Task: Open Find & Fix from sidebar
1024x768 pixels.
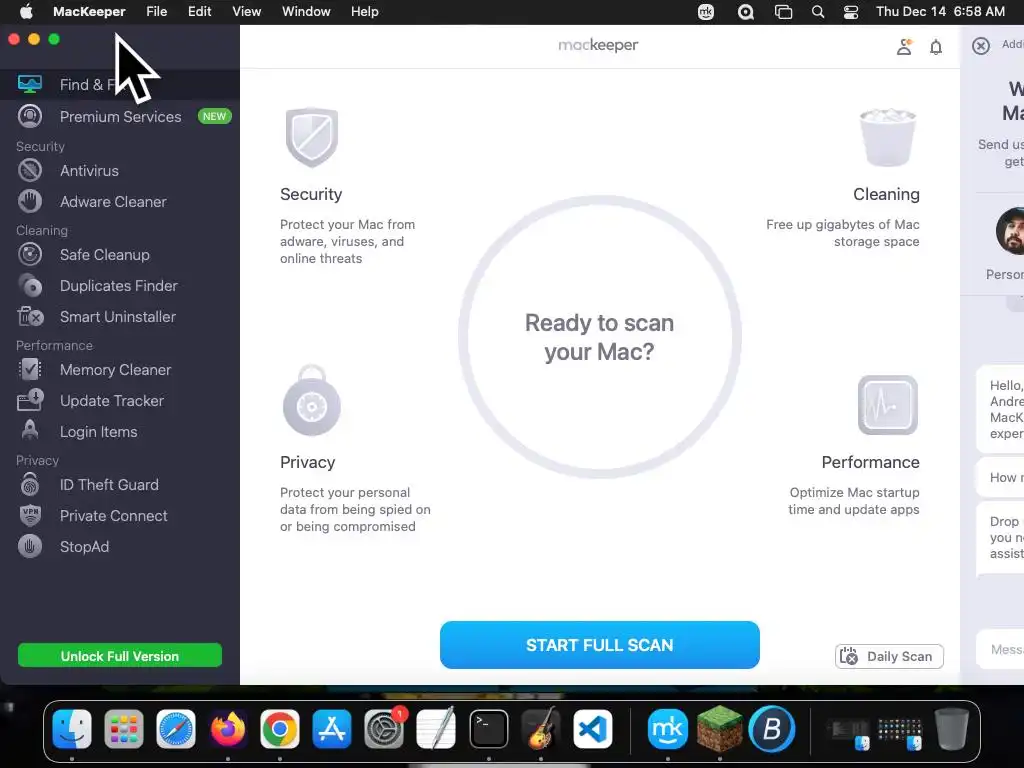Action: coord(120,84)
